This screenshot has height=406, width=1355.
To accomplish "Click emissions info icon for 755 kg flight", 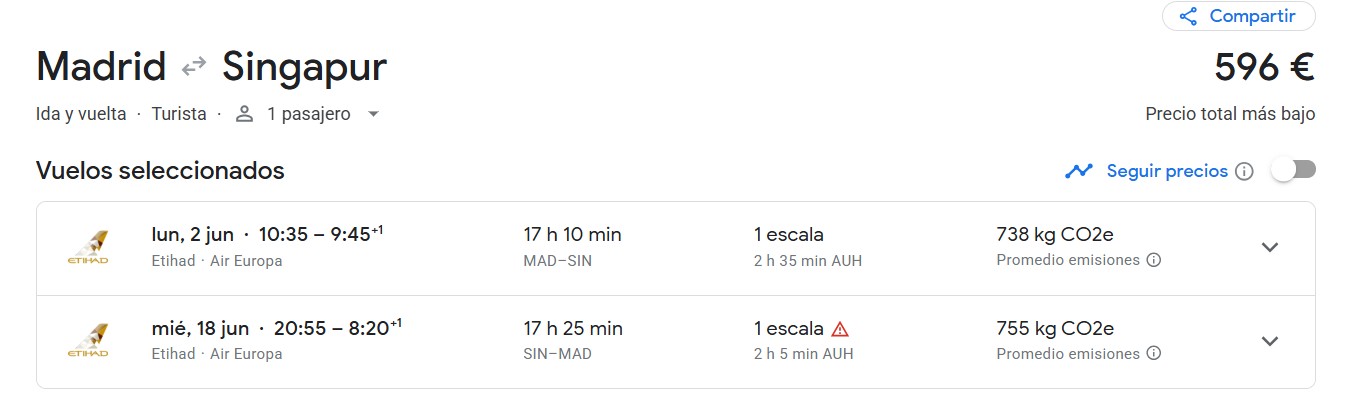I will (1153, 353).
